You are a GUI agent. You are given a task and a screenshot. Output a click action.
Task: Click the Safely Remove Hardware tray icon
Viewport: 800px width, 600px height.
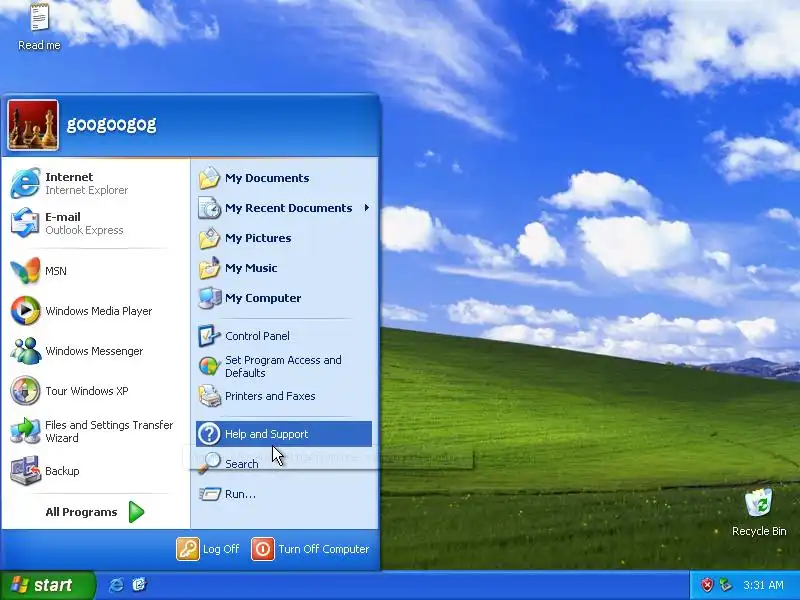725,585
